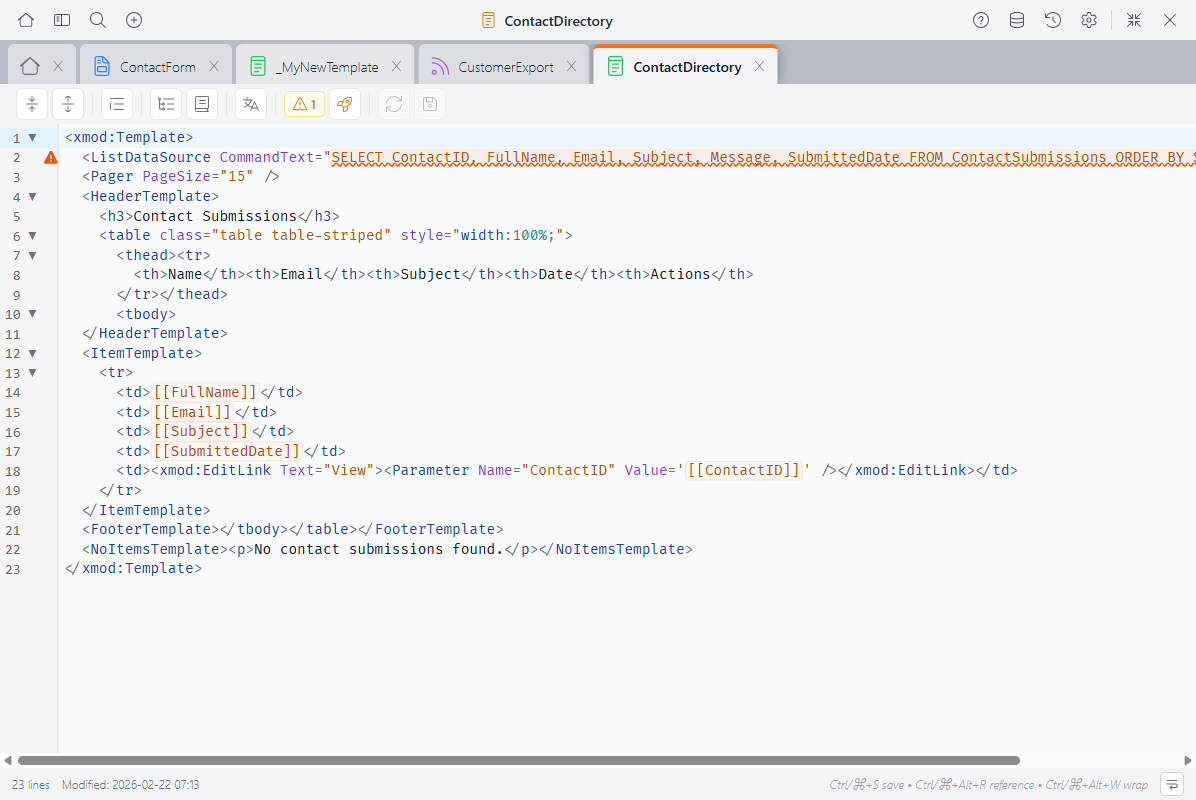Close the ContactDirectory tab

click(x=759, y=66)
